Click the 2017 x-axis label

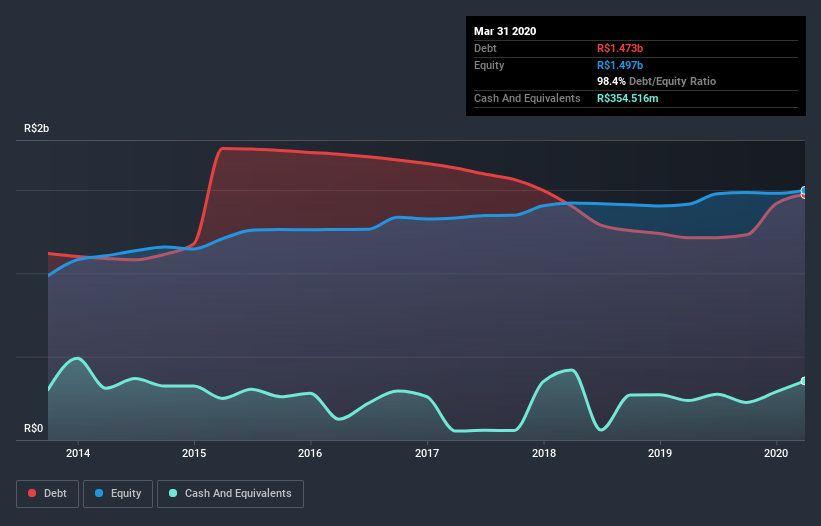427,453
